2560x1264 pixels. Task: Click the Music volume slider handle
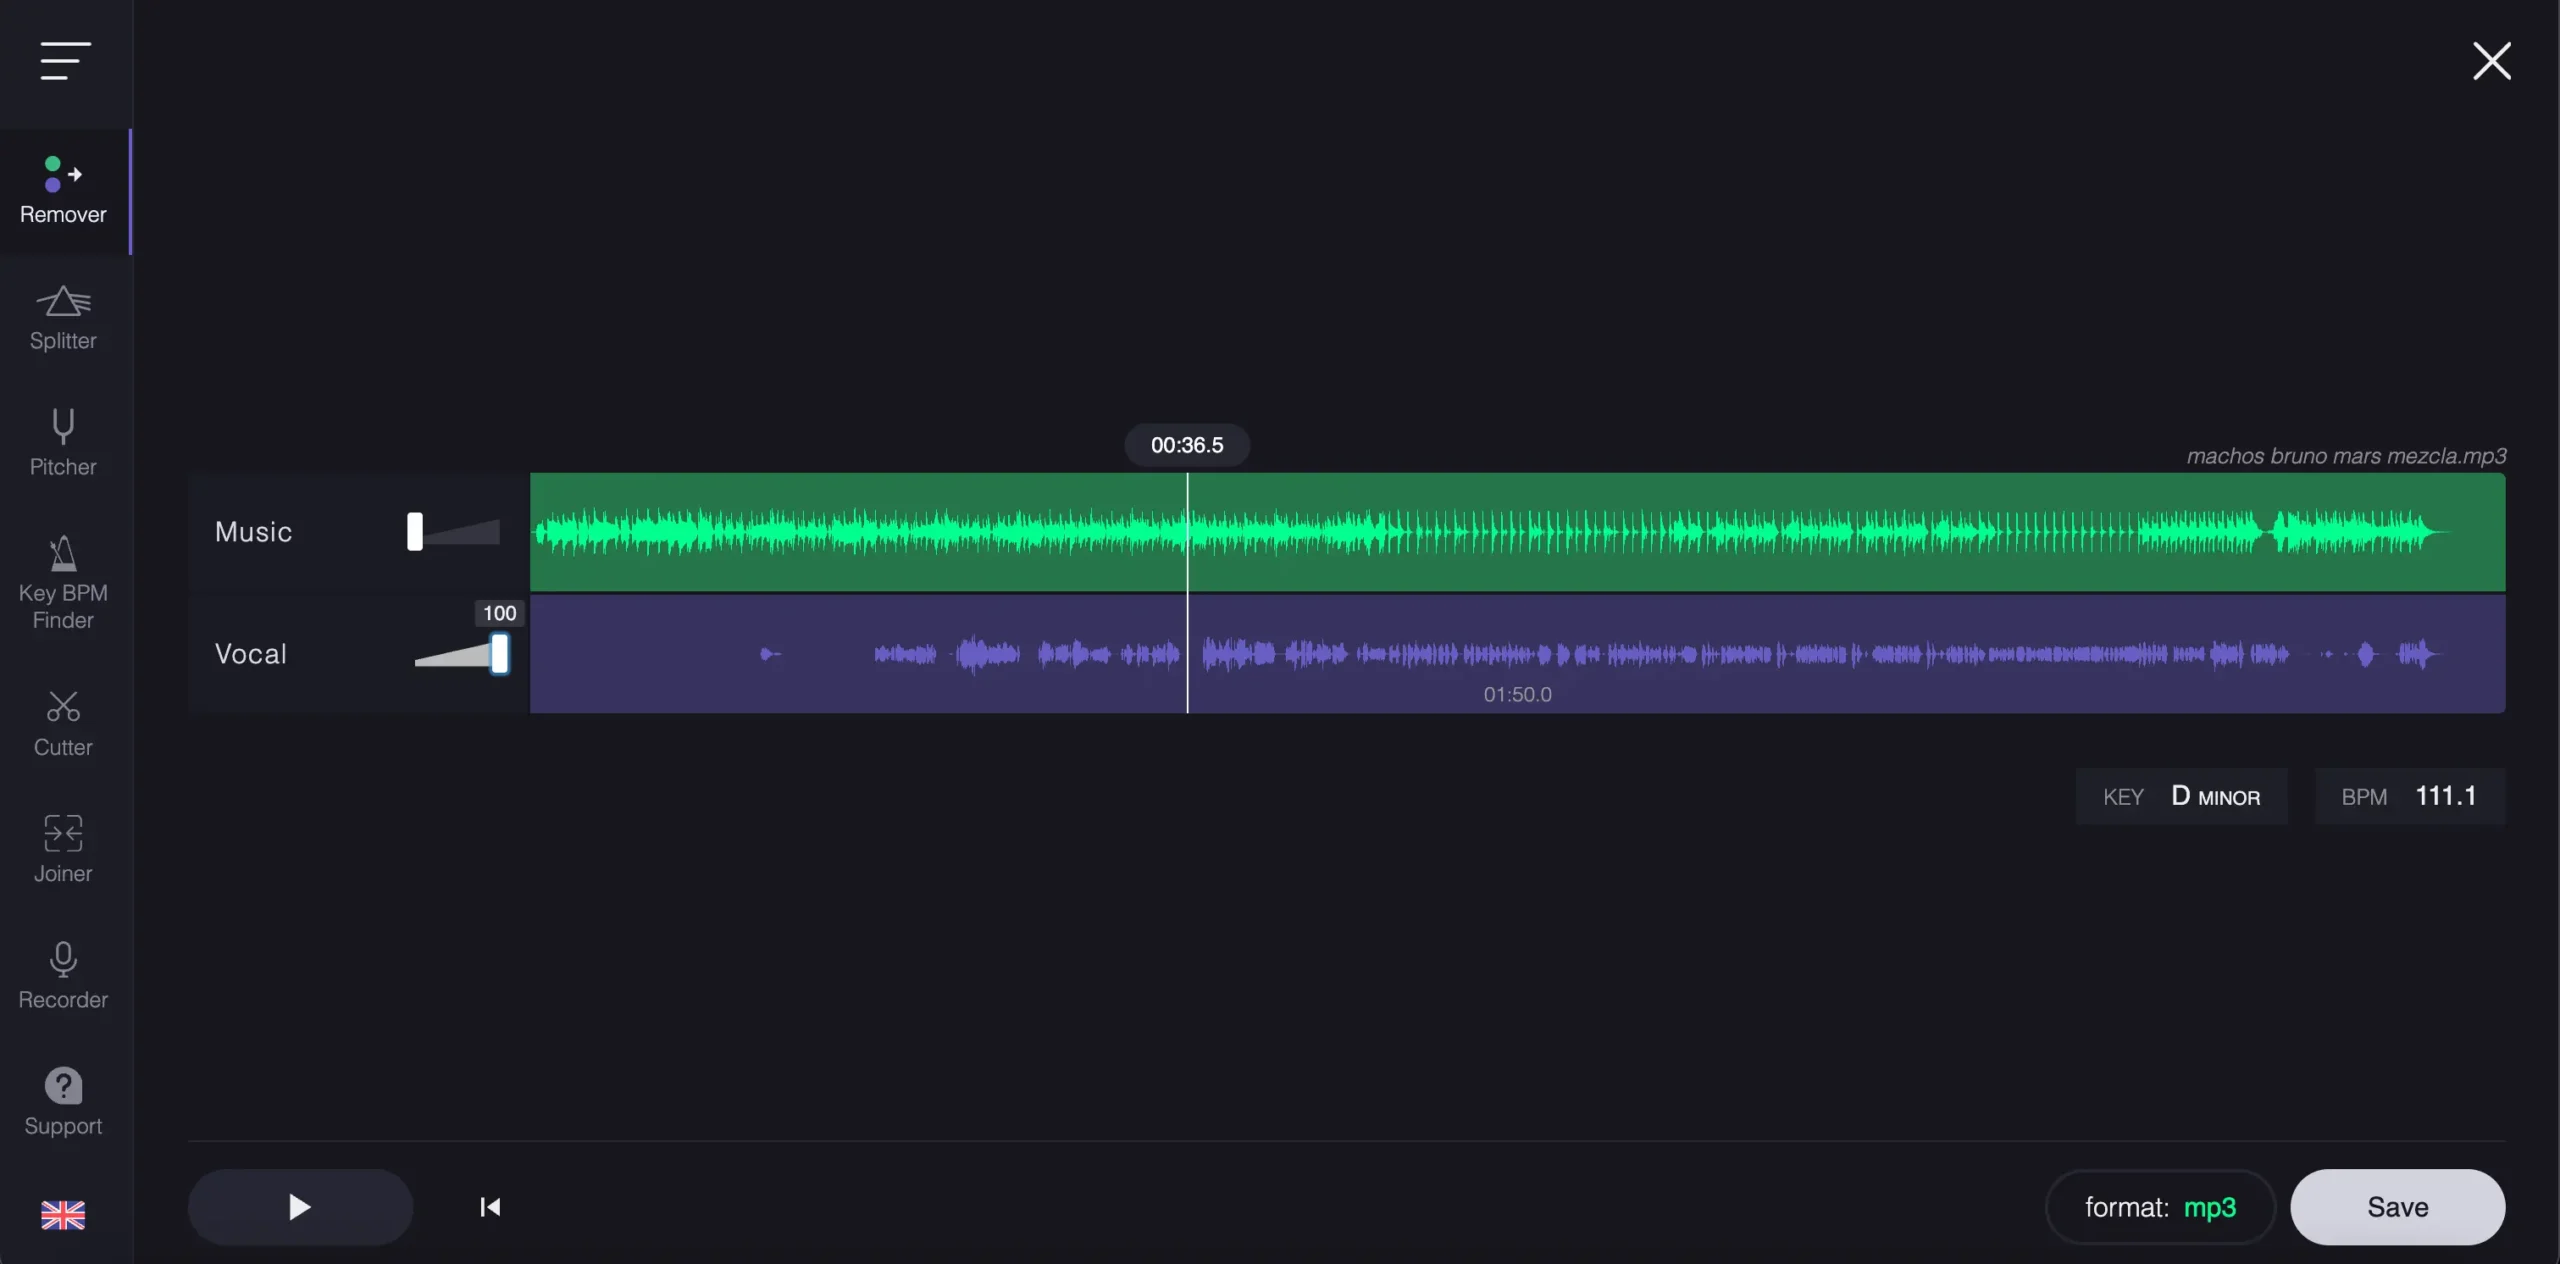coord(415,532)
